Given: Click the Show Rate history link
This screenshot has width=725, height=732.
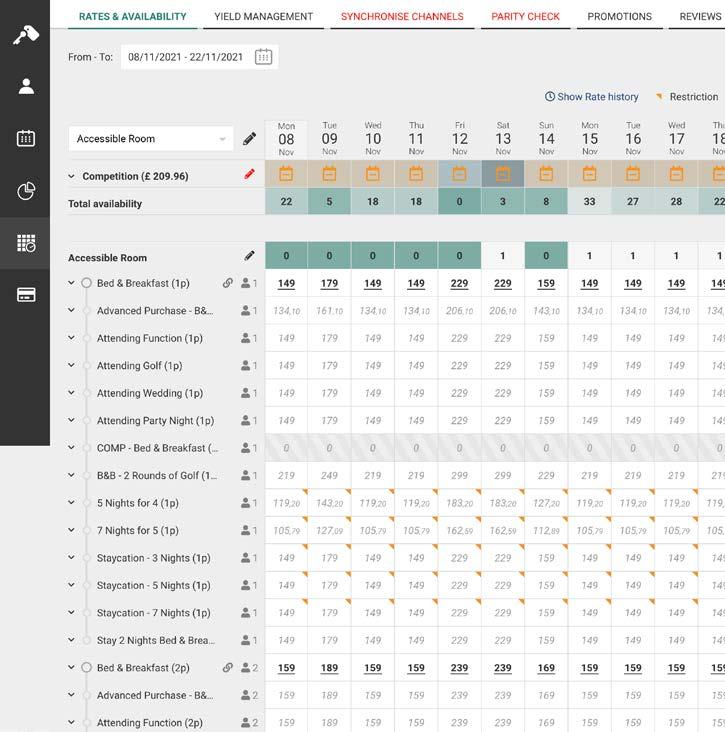Looking at the screenshot, I should [591, 97].
